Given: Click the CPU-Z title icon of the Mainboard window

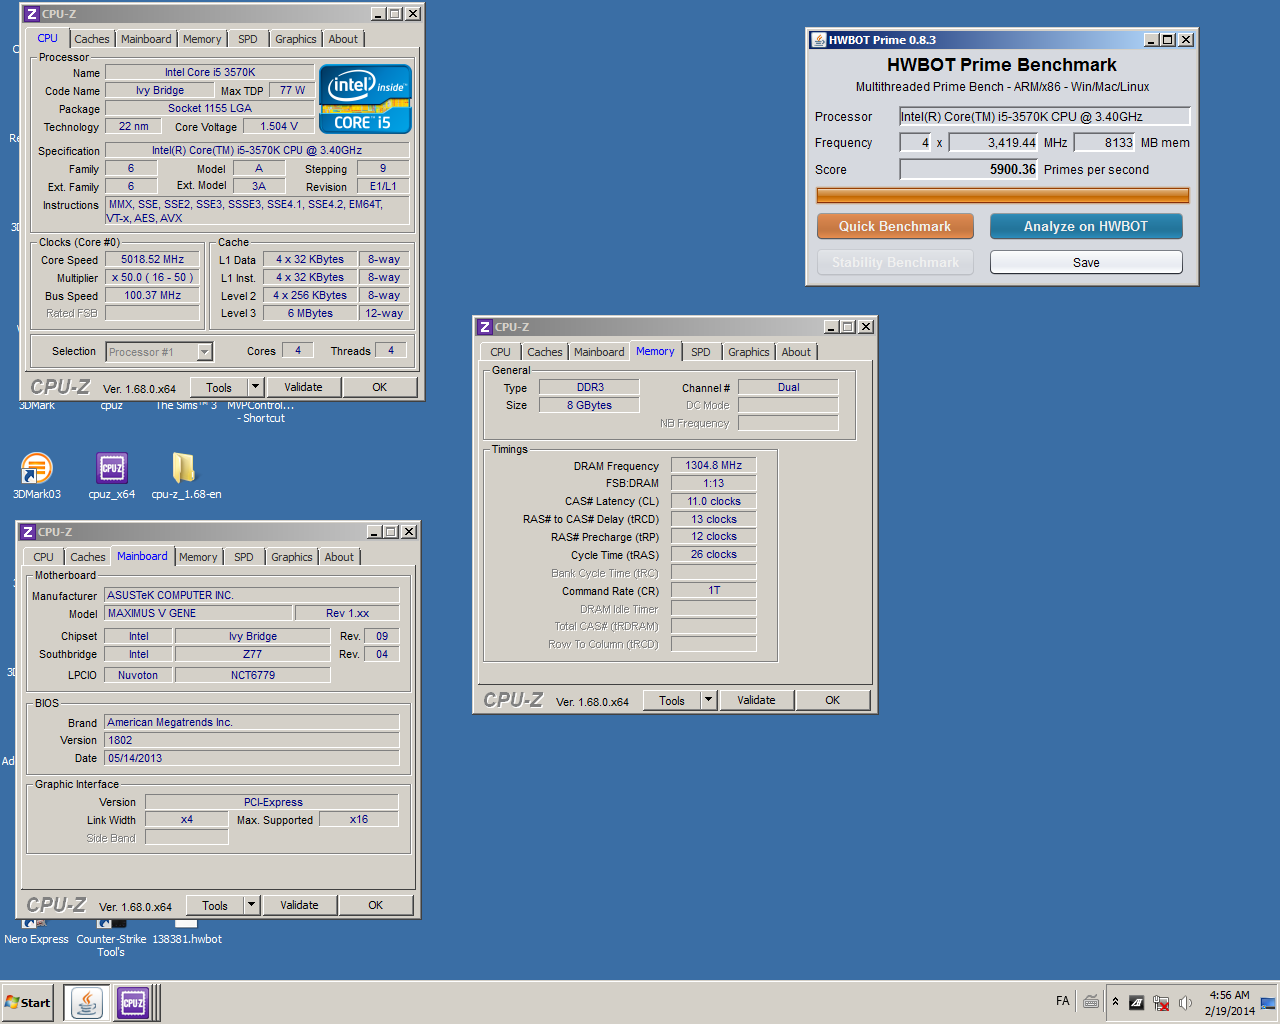Looking at the screenshot, I should (28, 532).
